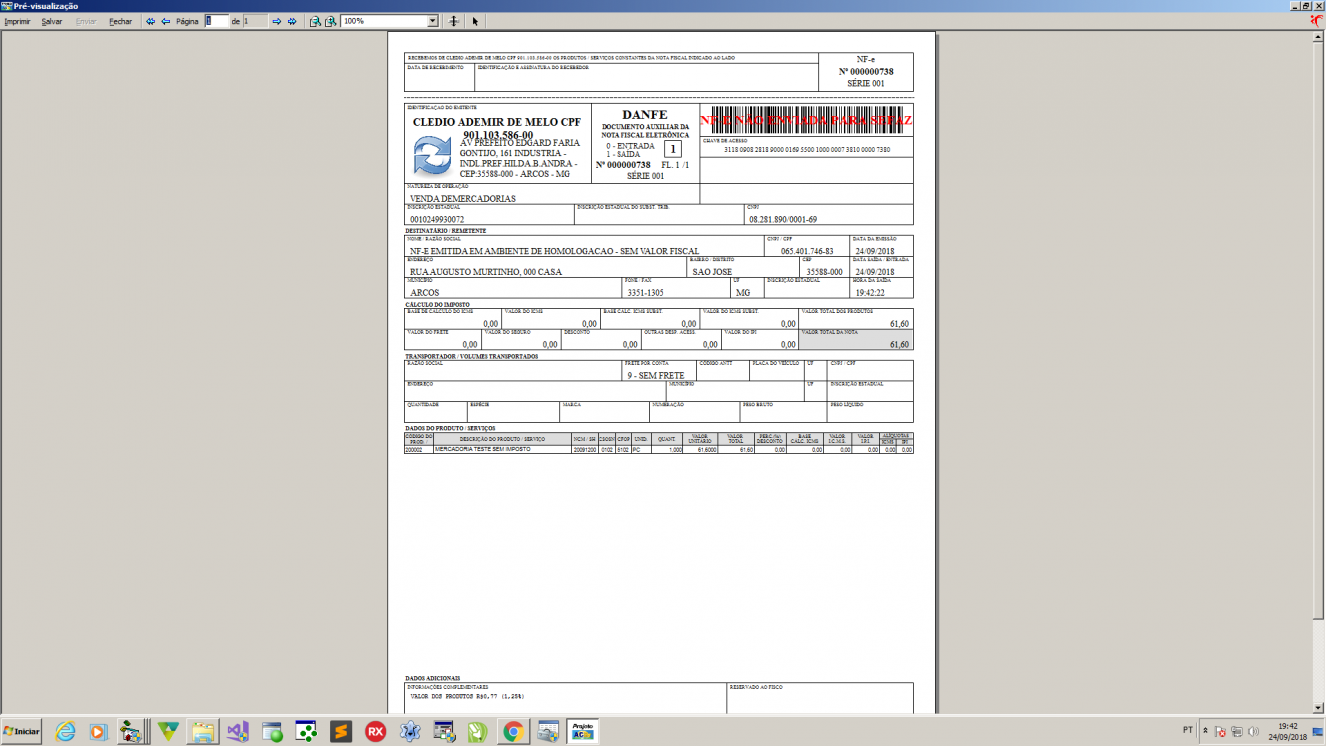Viewport: 1326px width, 746px height.
Task: Open the 100% zoom dropdown
Action: pos(433,21)
